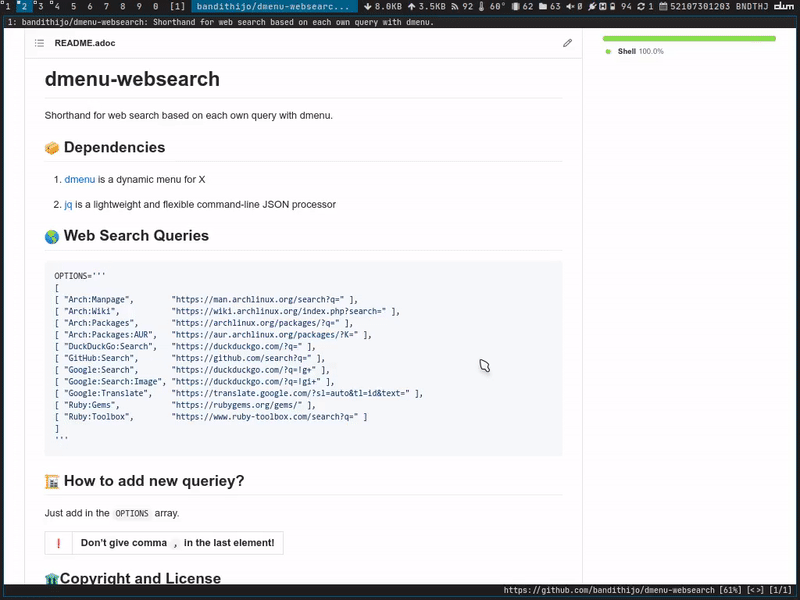Click the green language percentage bar
Screen dimensions: 800x600
689,38
